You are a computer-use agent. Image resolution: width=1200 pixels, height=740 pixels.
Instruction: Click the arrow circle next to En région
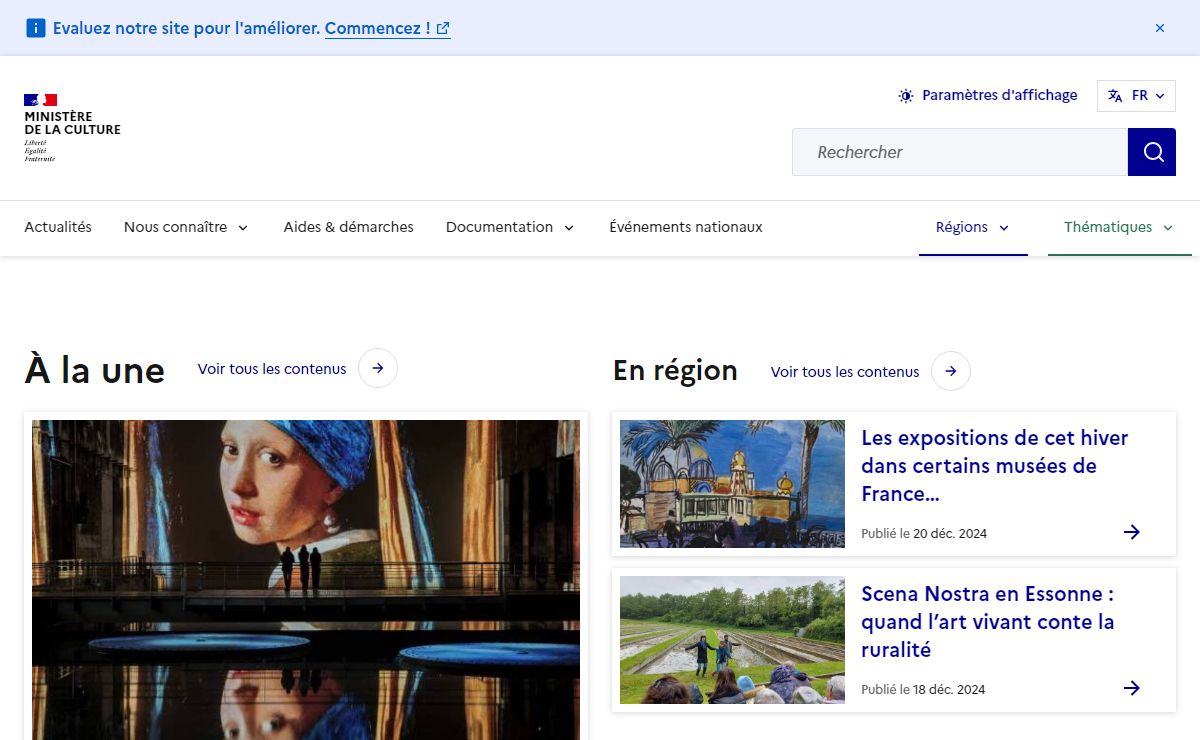tap(951, 371)
